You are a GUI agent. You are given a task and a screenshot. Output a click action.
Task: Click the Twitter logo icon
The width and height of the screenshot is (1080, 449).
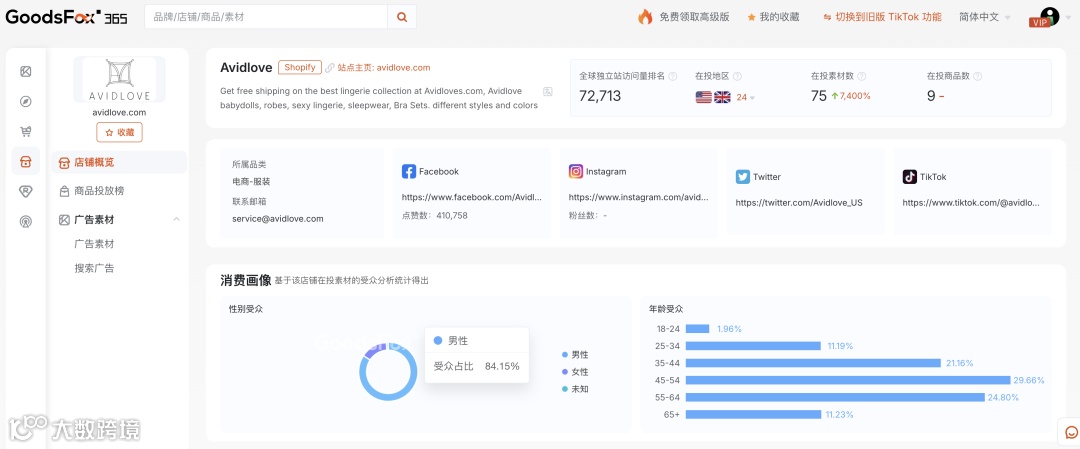(x=742, y=177)
